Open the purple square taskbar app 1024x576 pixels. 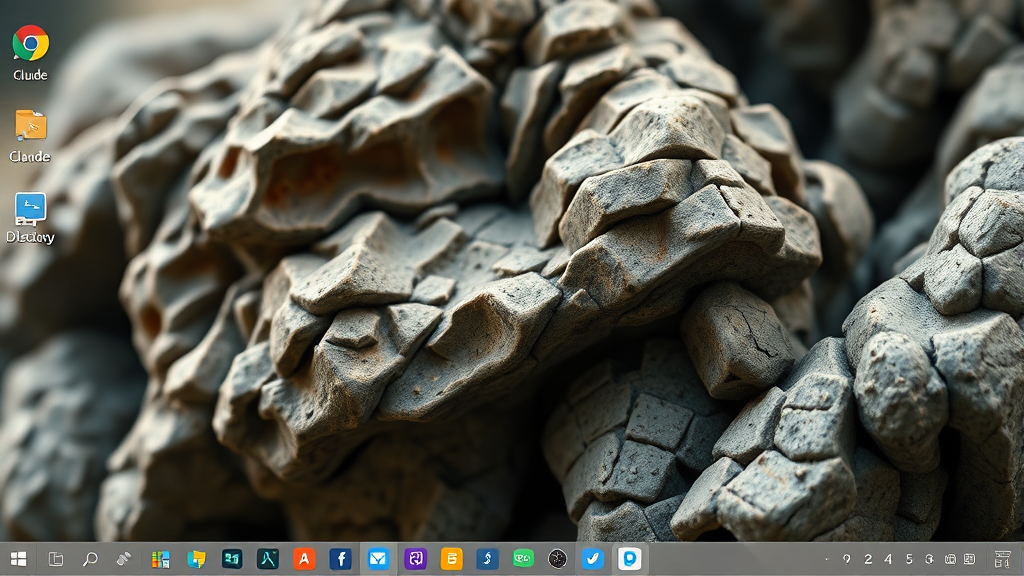coord(415,559)
